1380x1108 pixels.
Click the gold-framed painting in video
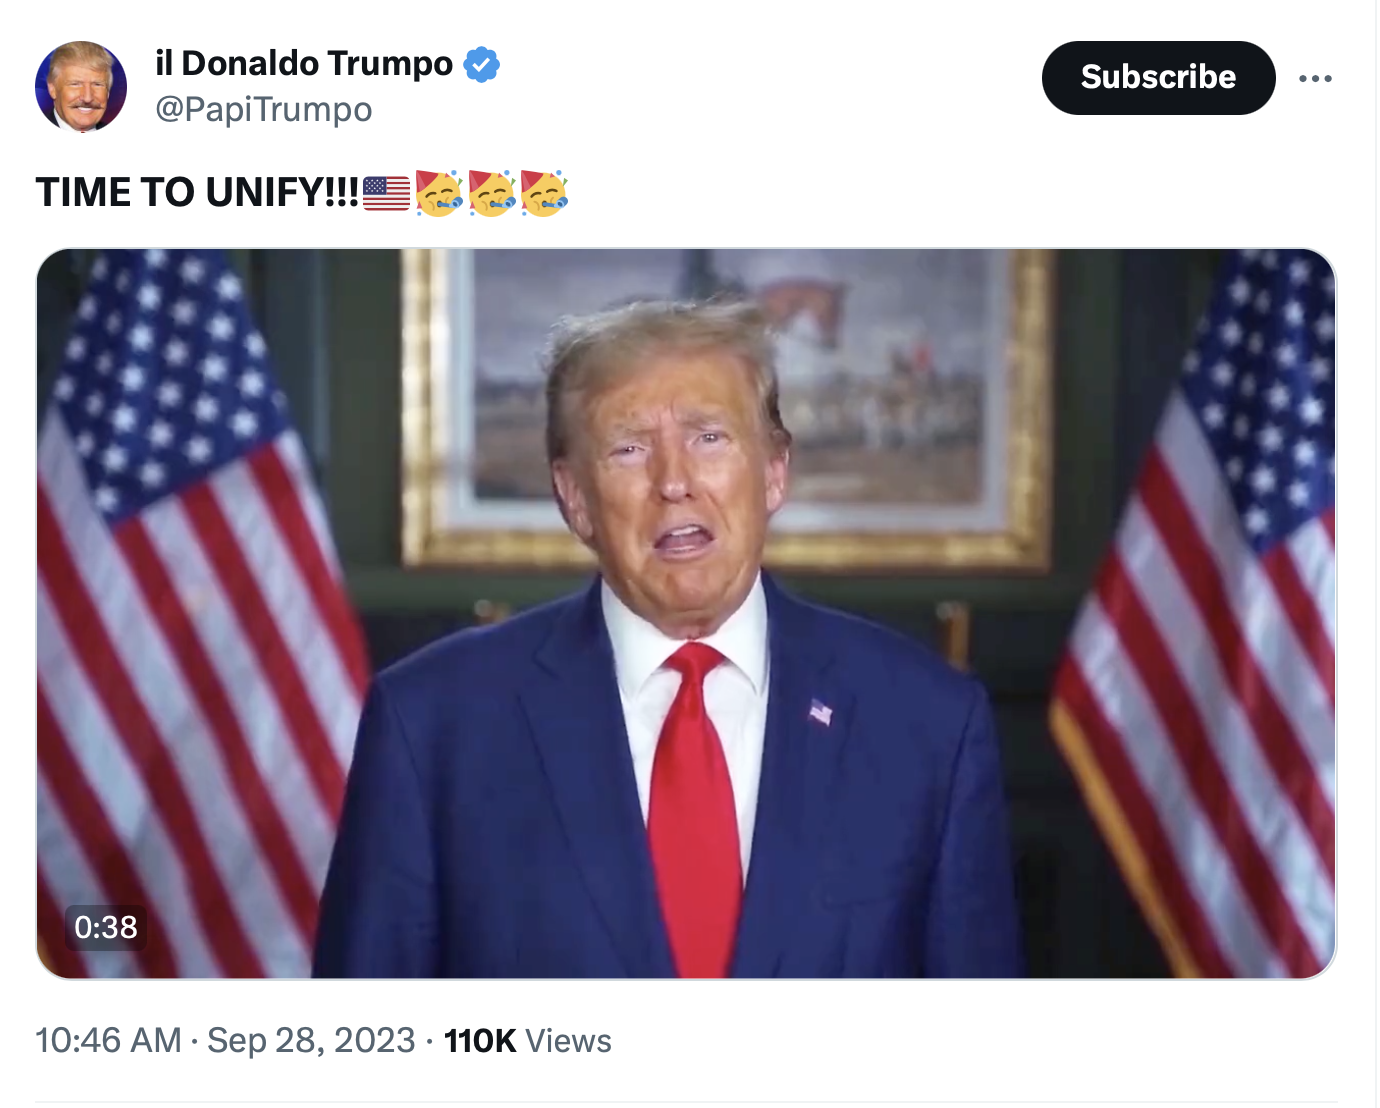(x=728, y=405)
